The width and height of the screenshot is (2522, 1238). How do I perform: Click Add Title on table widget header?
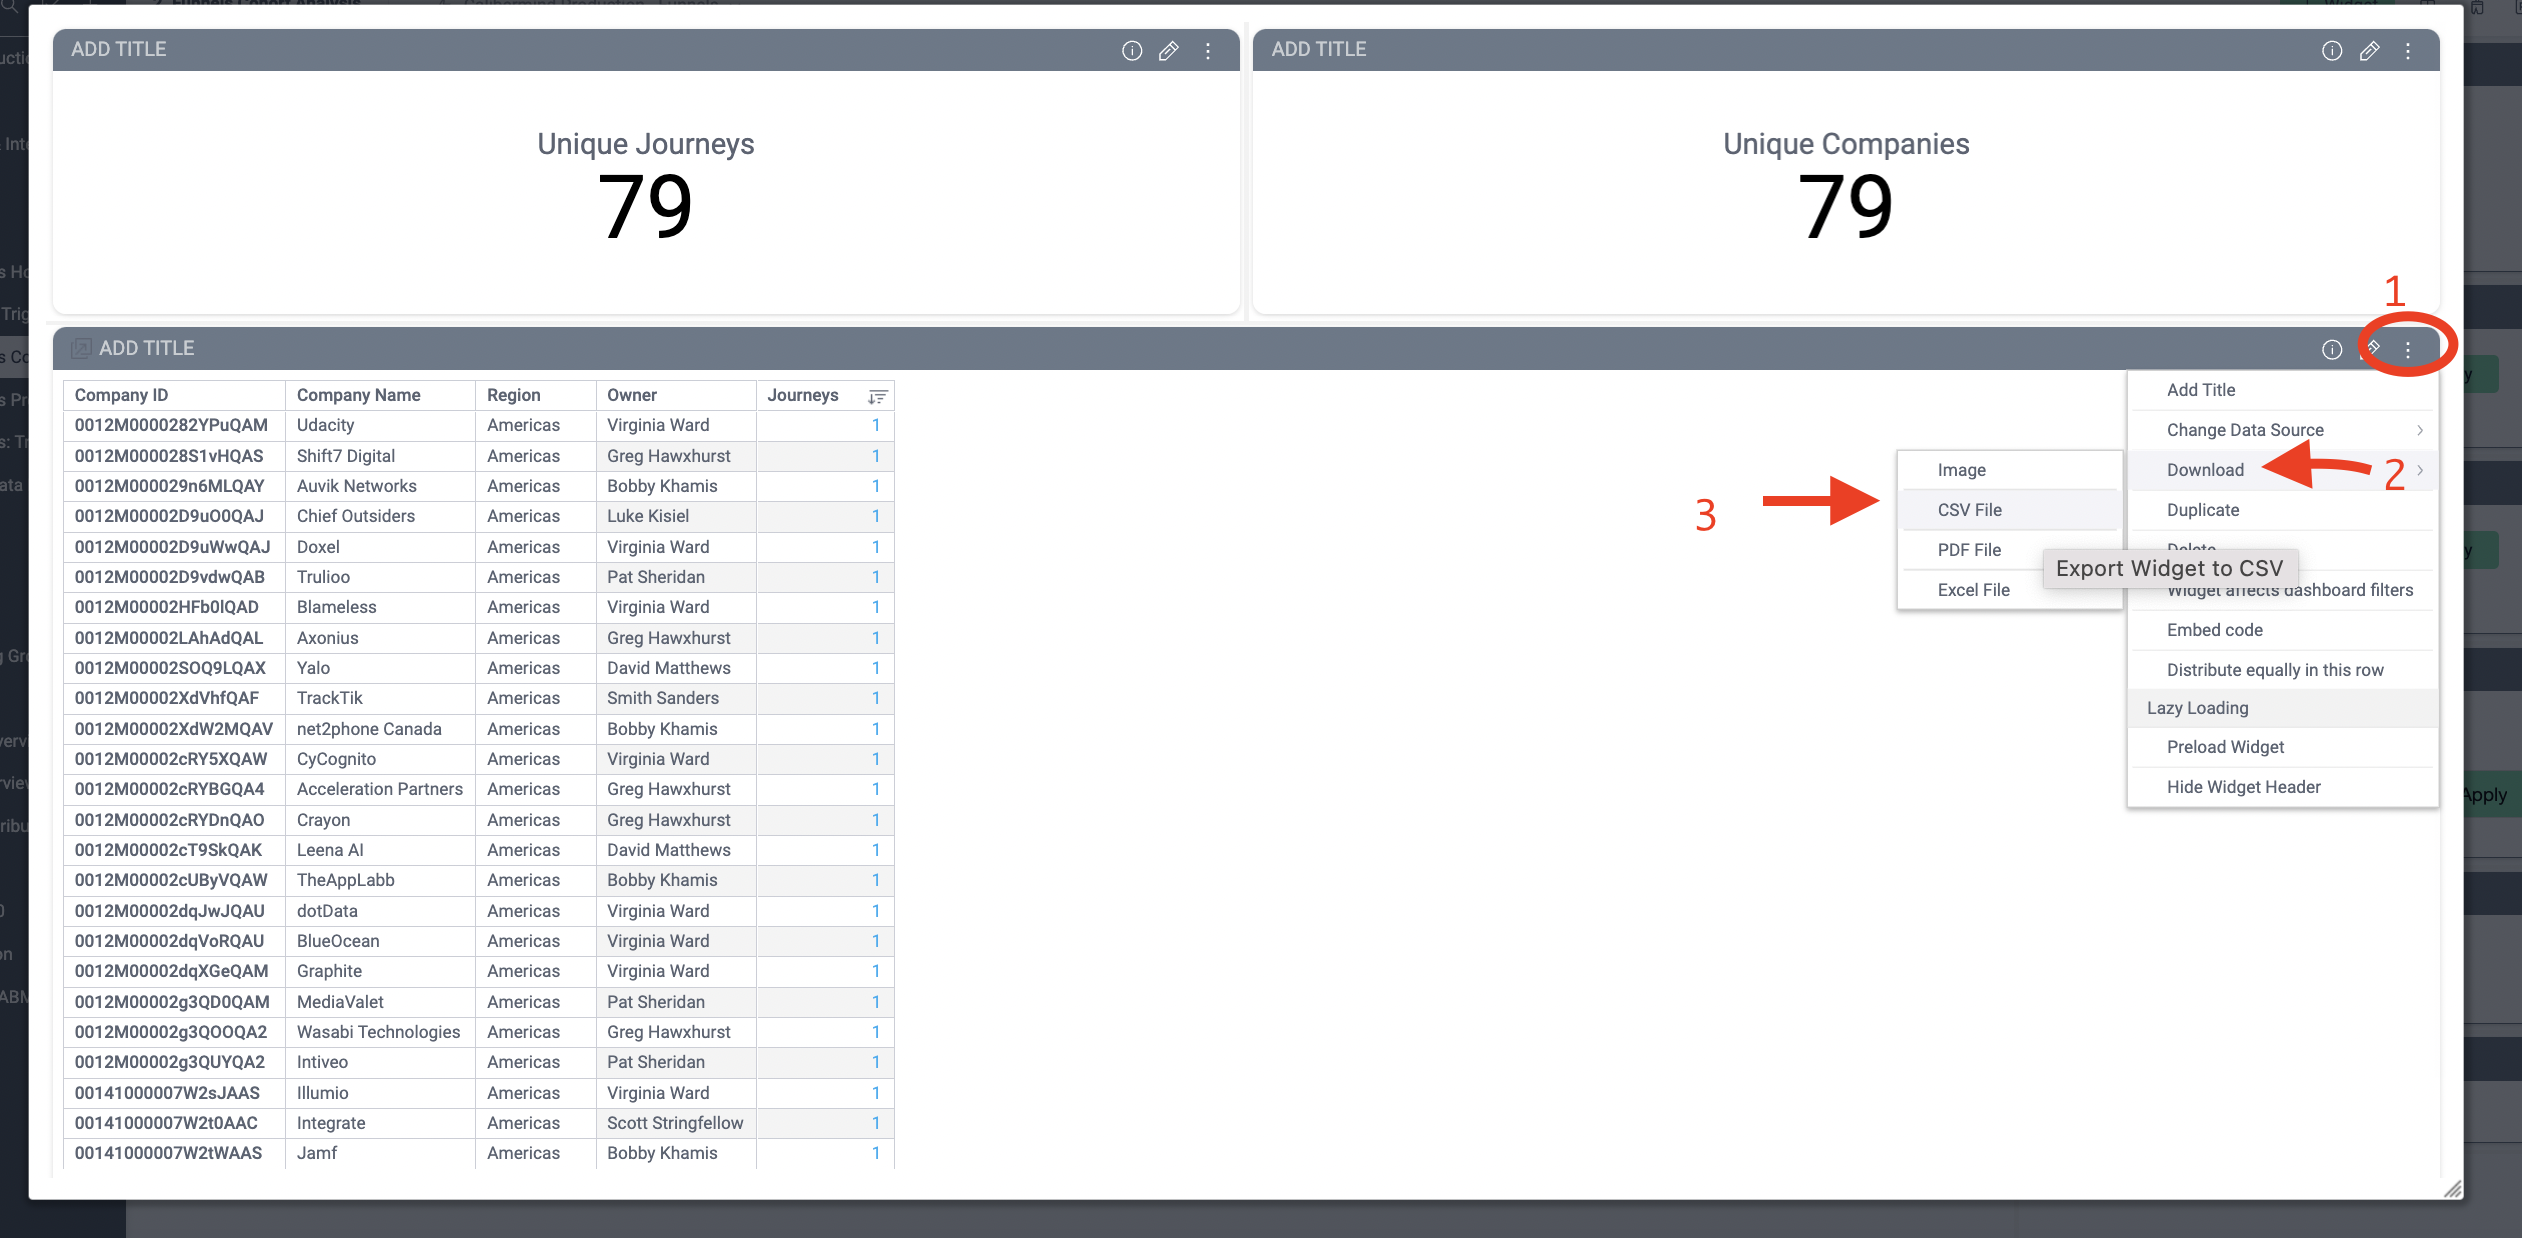[150, 347]
